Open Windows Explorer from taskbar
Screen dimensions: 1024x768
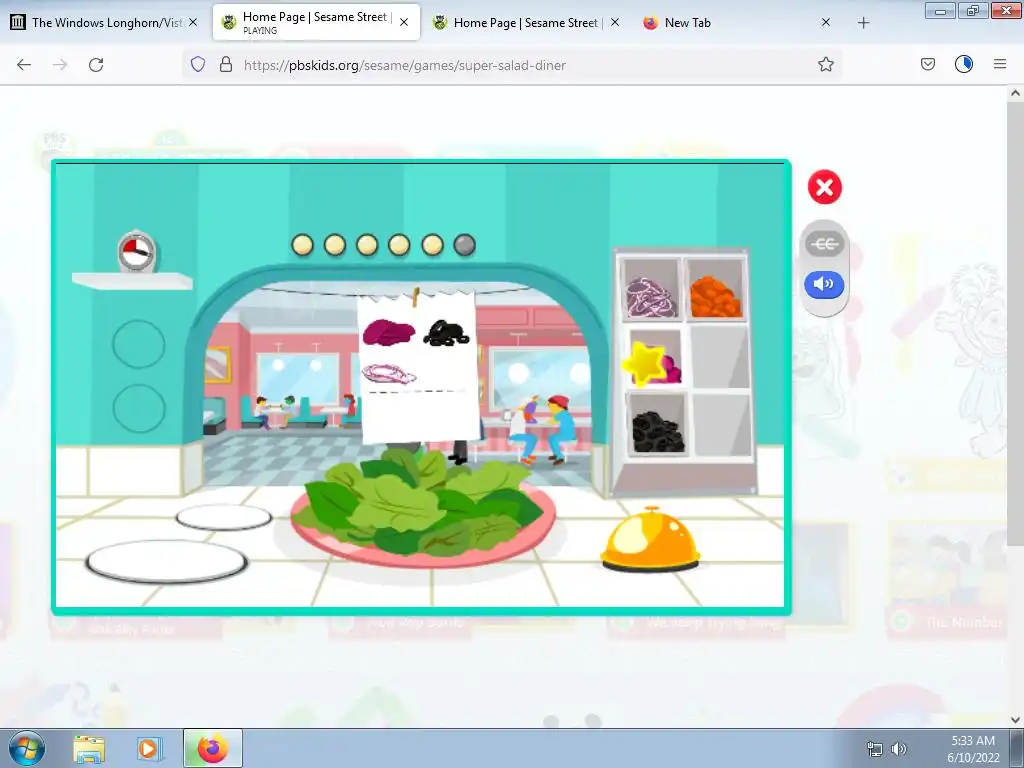click(89, 749)
